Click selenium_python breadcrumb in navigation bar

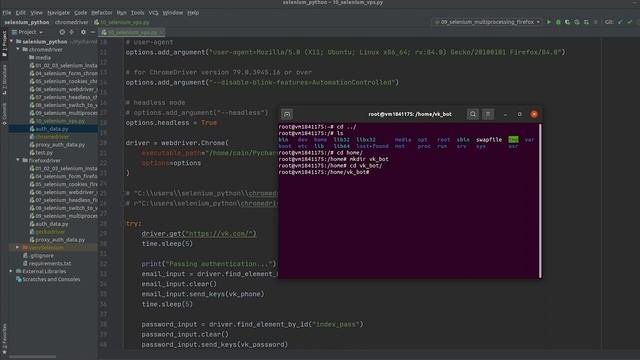[27, 22]
